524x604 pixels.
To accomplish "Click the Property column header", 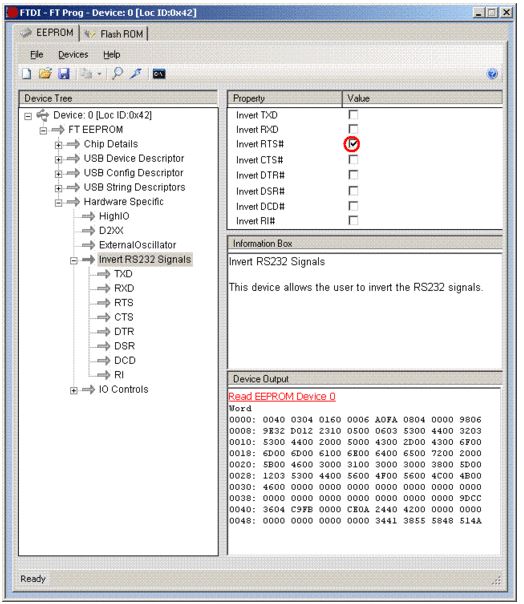I will coord(285,99).
